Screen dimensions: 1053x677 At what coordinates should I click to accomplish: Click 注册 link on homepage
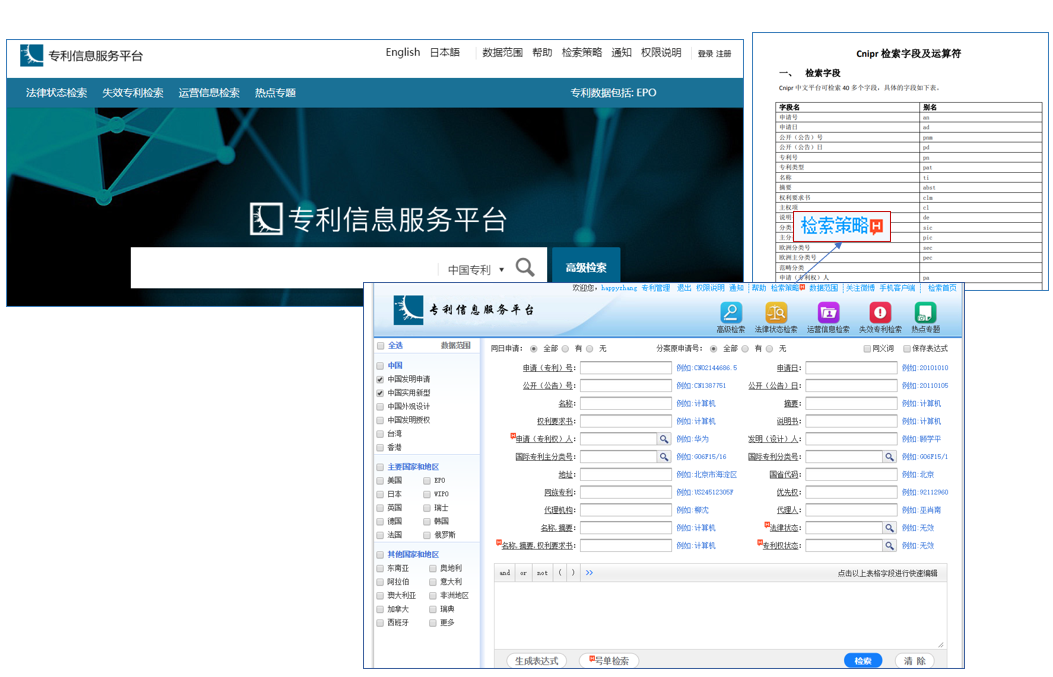[723, 54]
